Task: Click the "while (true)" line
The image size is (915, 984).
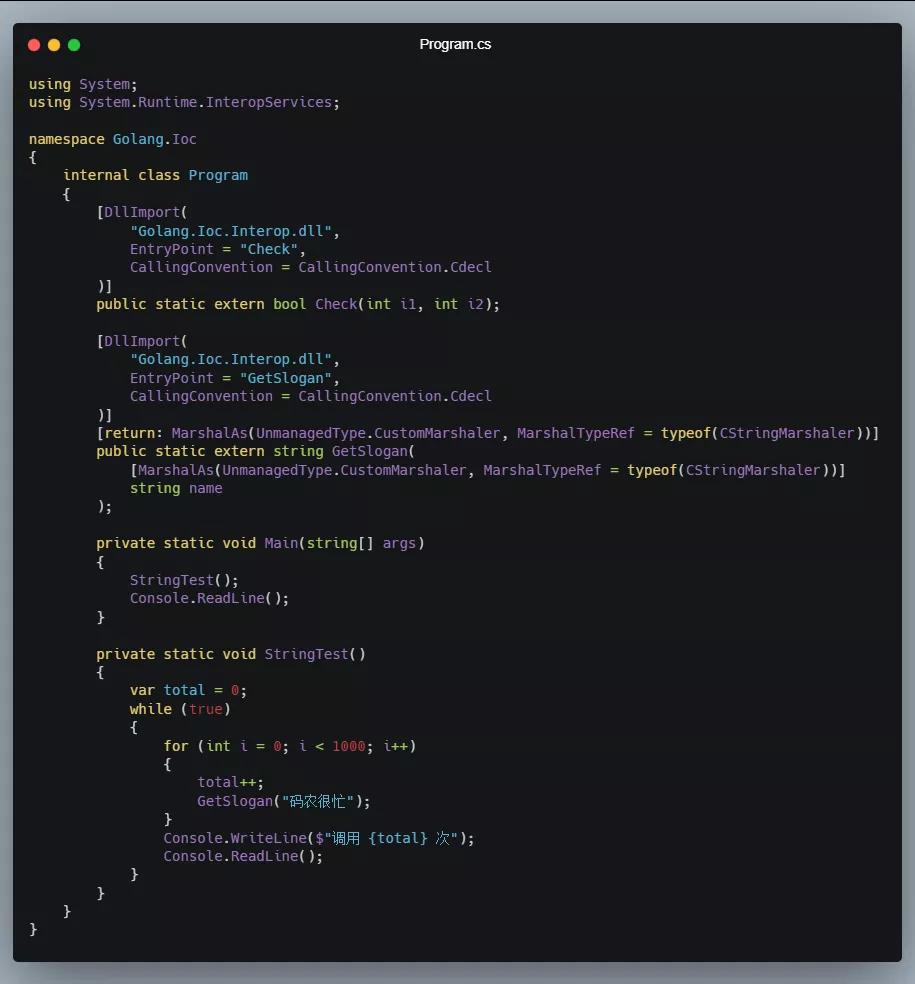Action: [180, 709]
